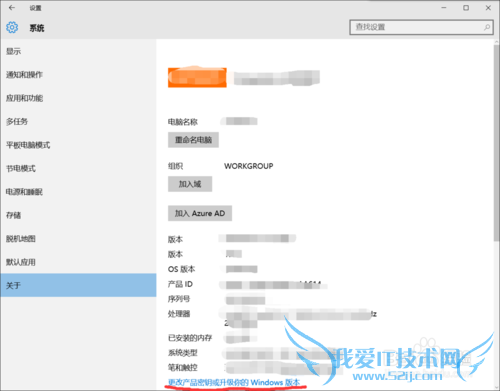Screen dimensions: 500x391
Task: Select 平板电脑模式 in the sidebar
Action: pyautogui.click(x=78, y=145)
